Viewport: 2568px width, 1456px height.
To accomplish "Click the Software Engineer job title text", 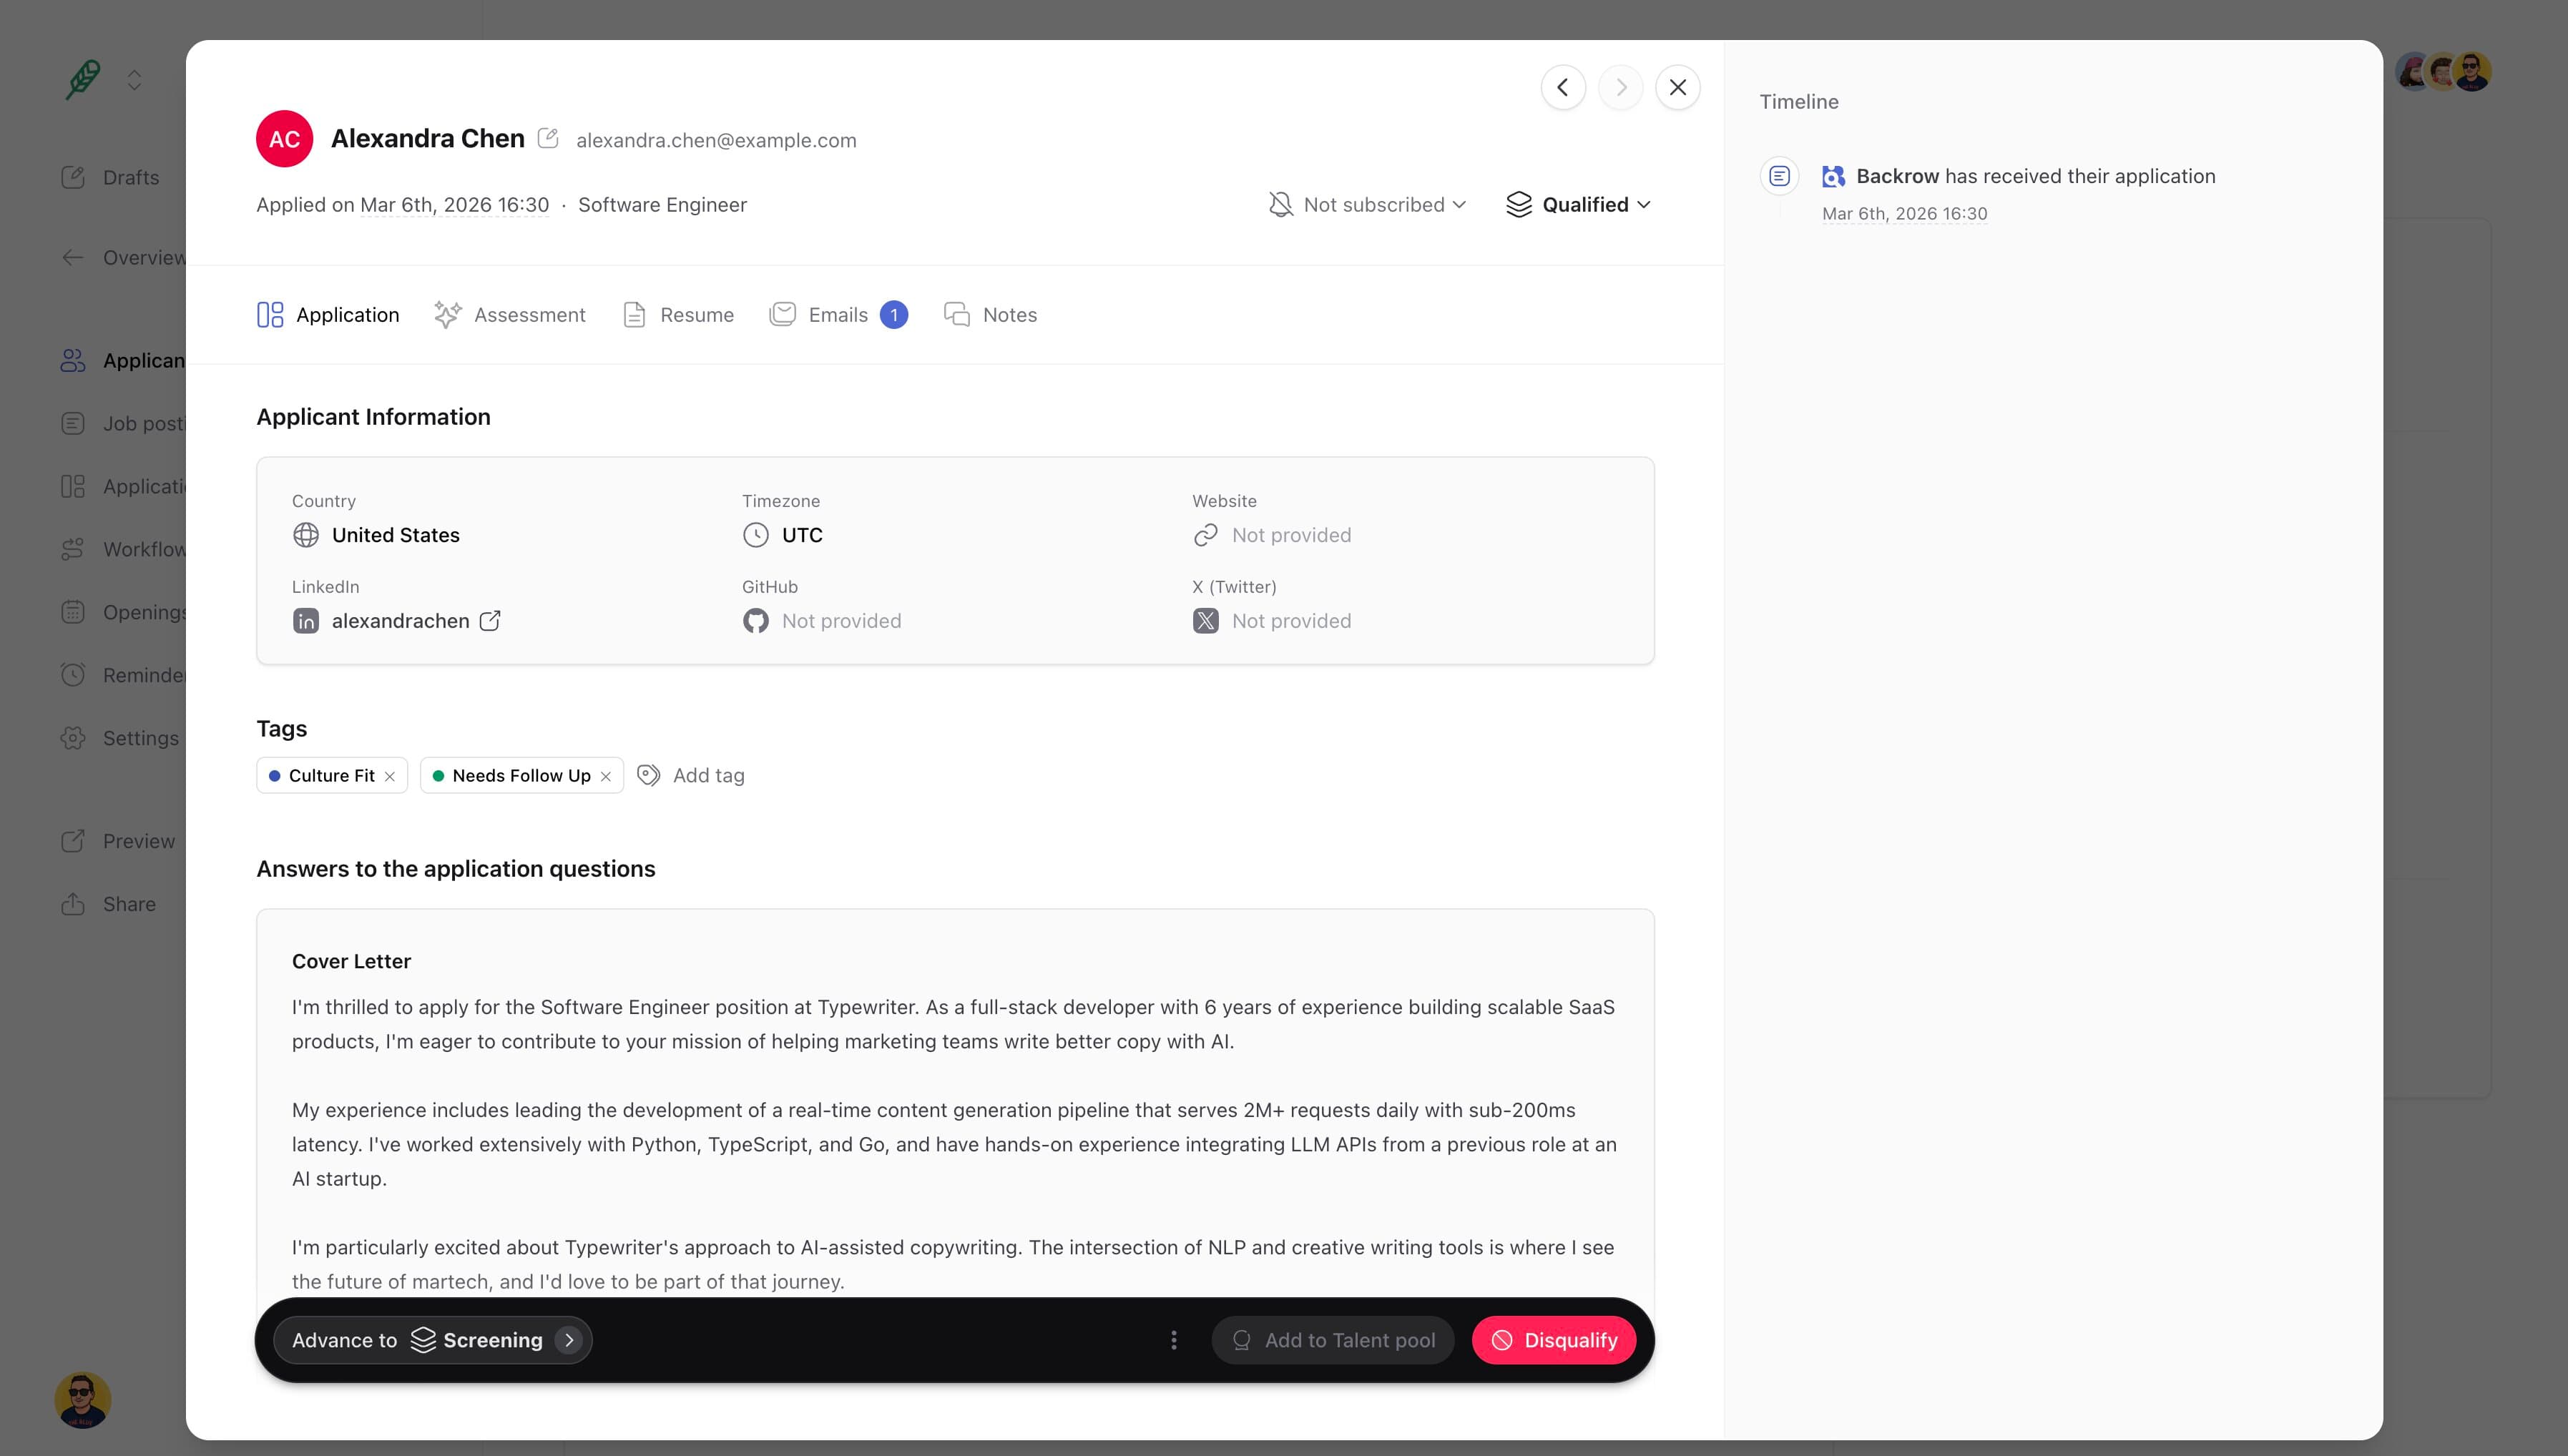I will point(662,205).
